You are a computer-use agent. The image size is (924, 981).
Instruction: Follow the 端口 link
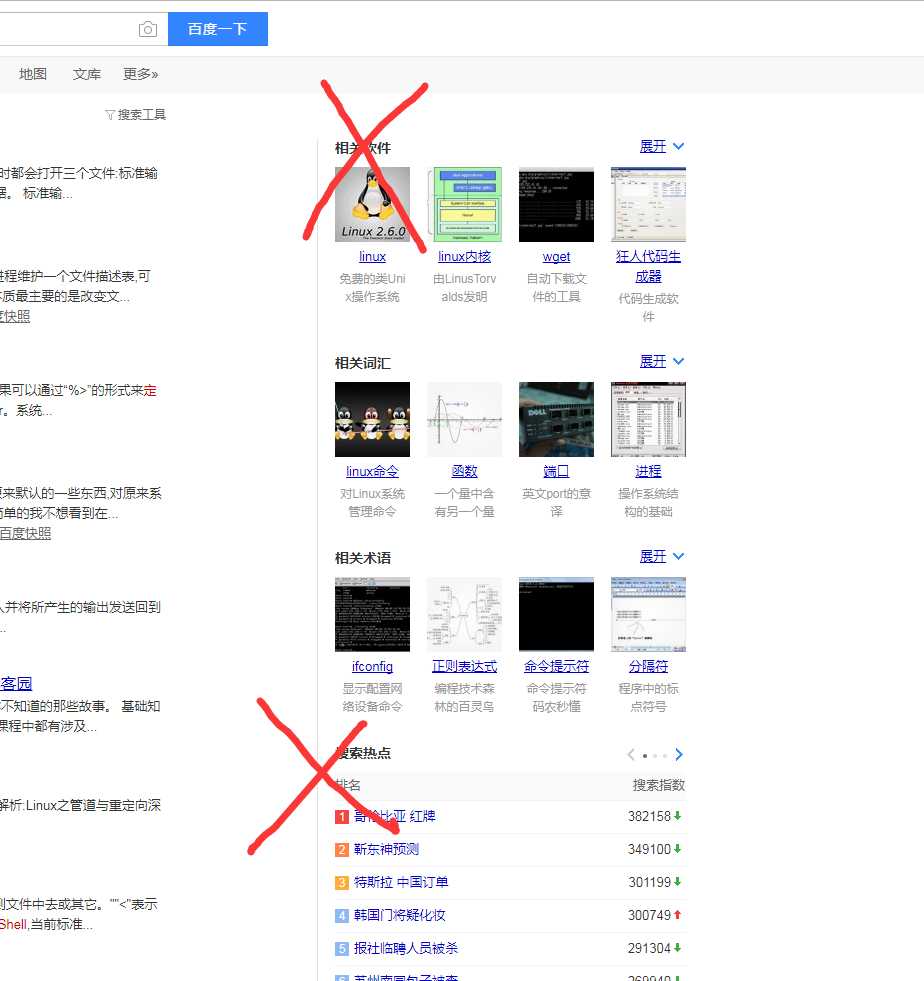pos(556,471)
